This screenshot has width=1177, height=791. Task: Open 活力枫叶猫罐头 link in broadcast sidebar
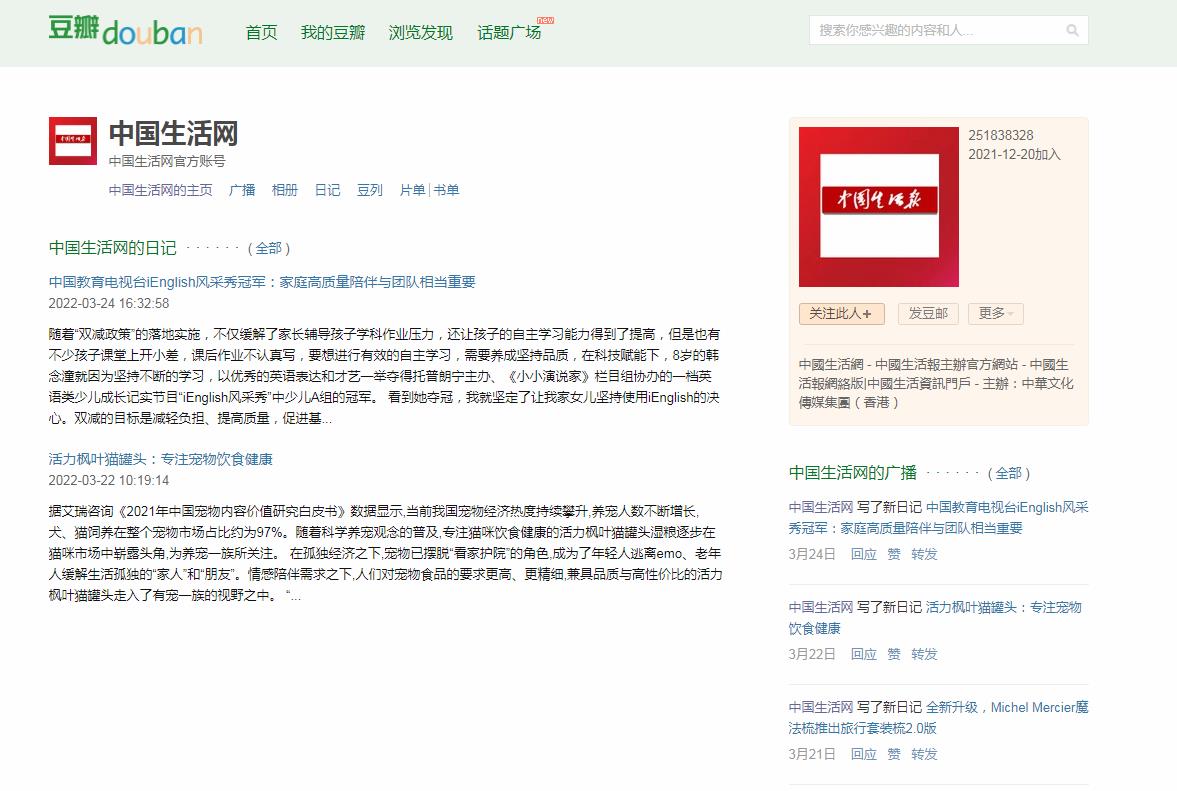935,618
